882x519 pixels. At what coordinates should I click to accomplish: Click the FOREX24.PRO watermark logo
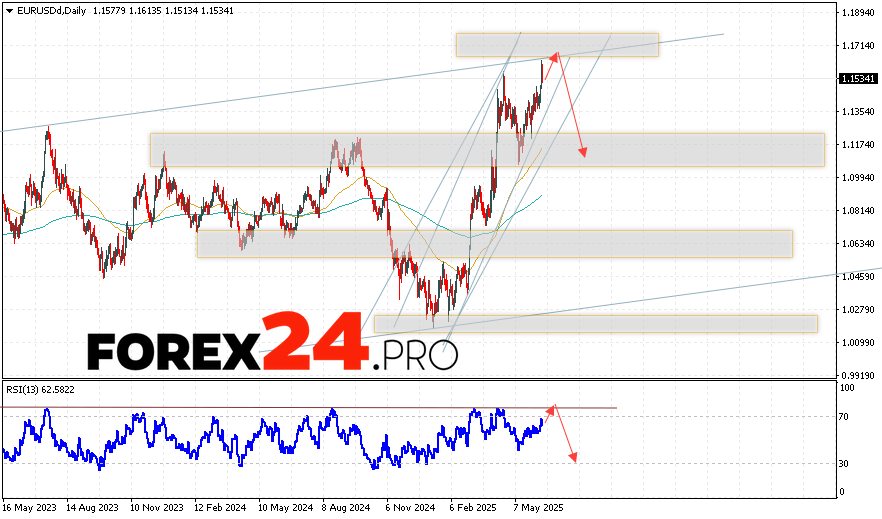point(272,347)
